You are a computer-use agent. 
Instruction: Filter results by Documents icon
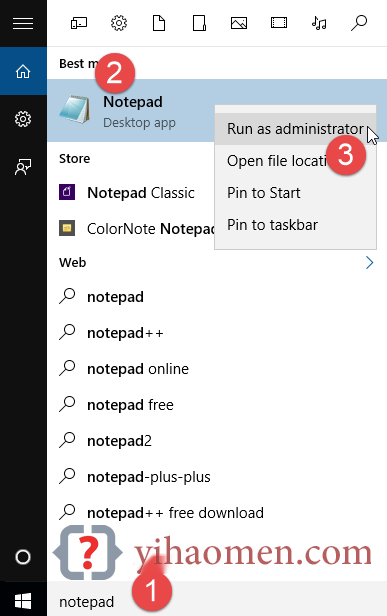pos(159,23)
